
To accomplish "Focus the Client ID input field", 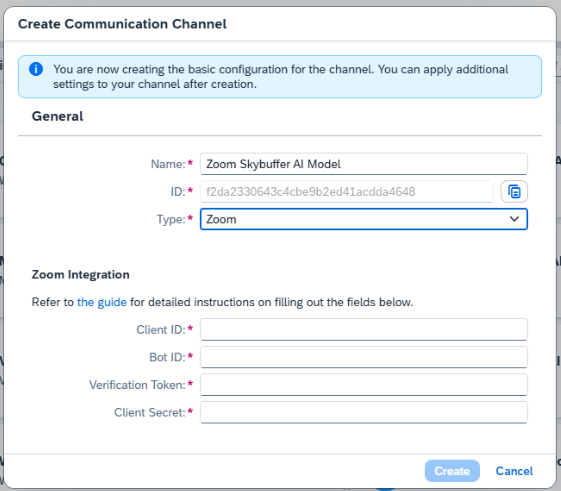I will click(x=364, y=329).
